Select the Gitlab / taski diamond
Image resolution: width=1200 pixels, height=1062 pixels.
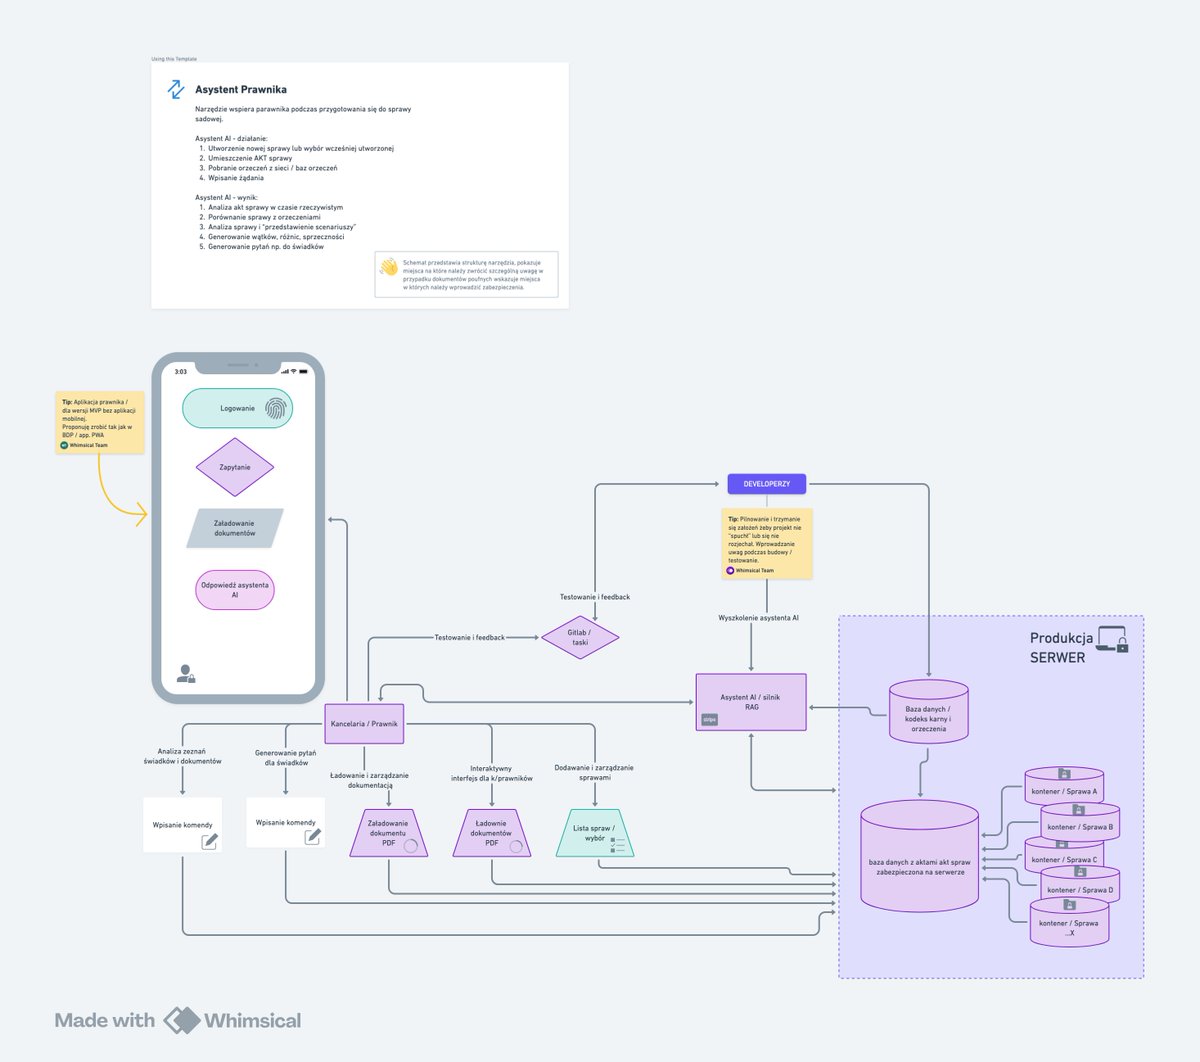(580, 637)
